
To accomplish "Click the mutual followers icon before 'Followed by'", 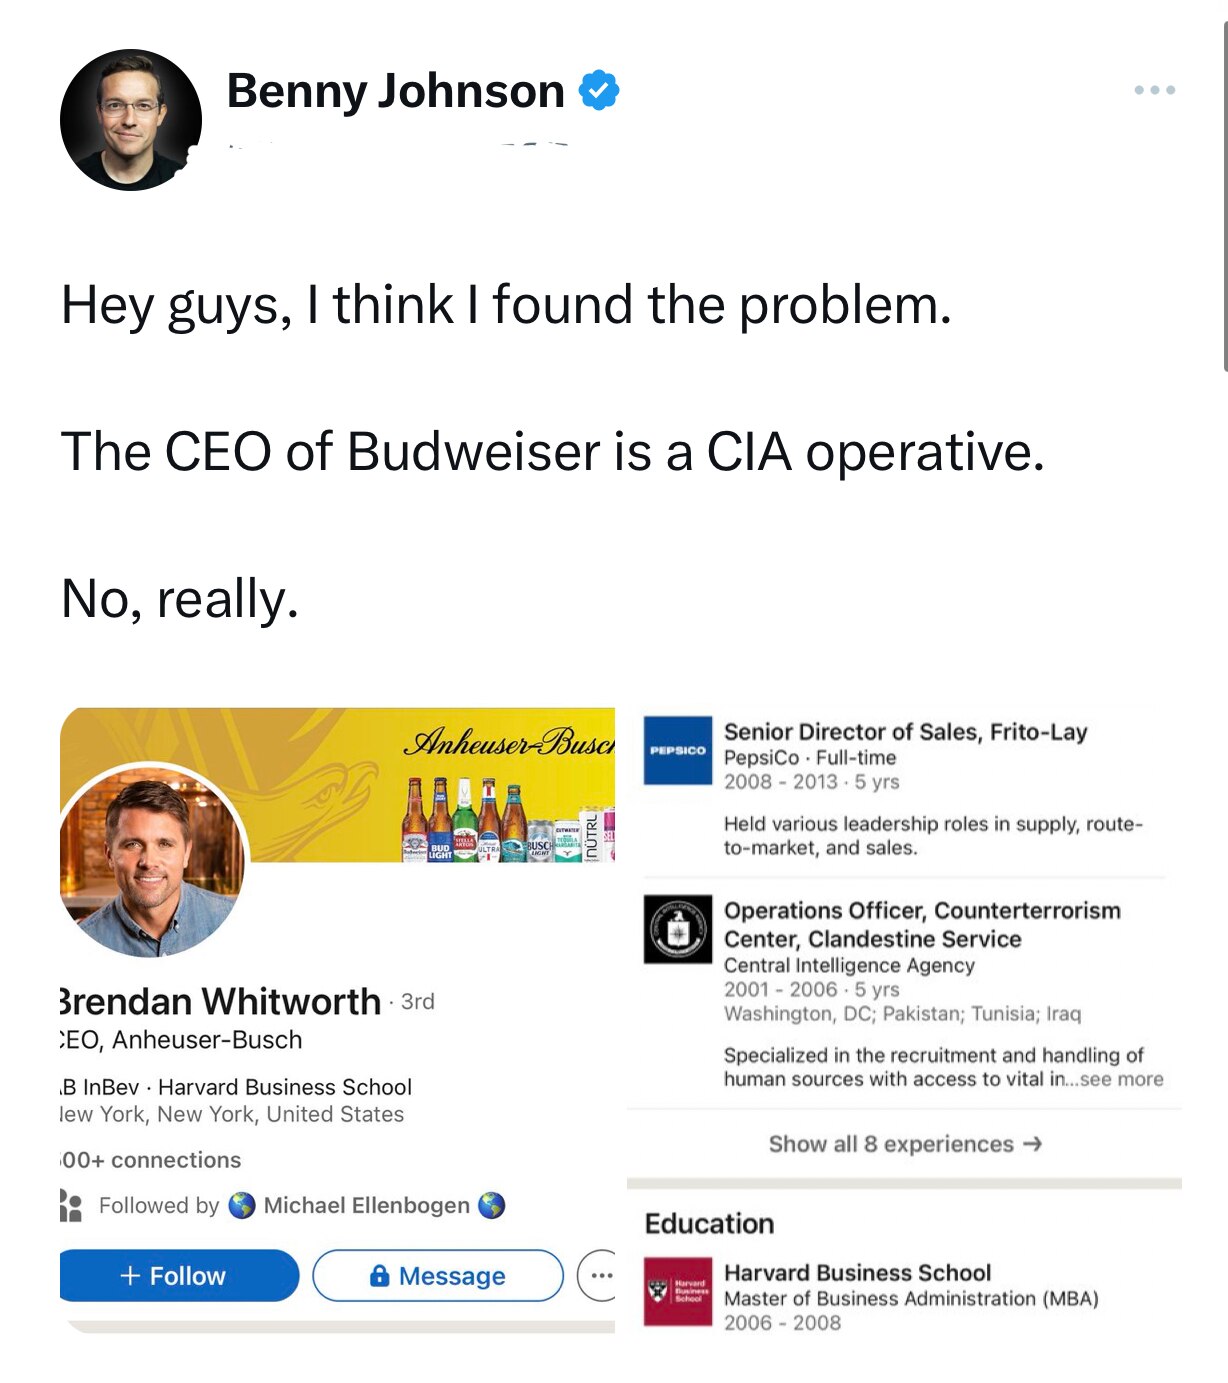I will pos(71,1205).
